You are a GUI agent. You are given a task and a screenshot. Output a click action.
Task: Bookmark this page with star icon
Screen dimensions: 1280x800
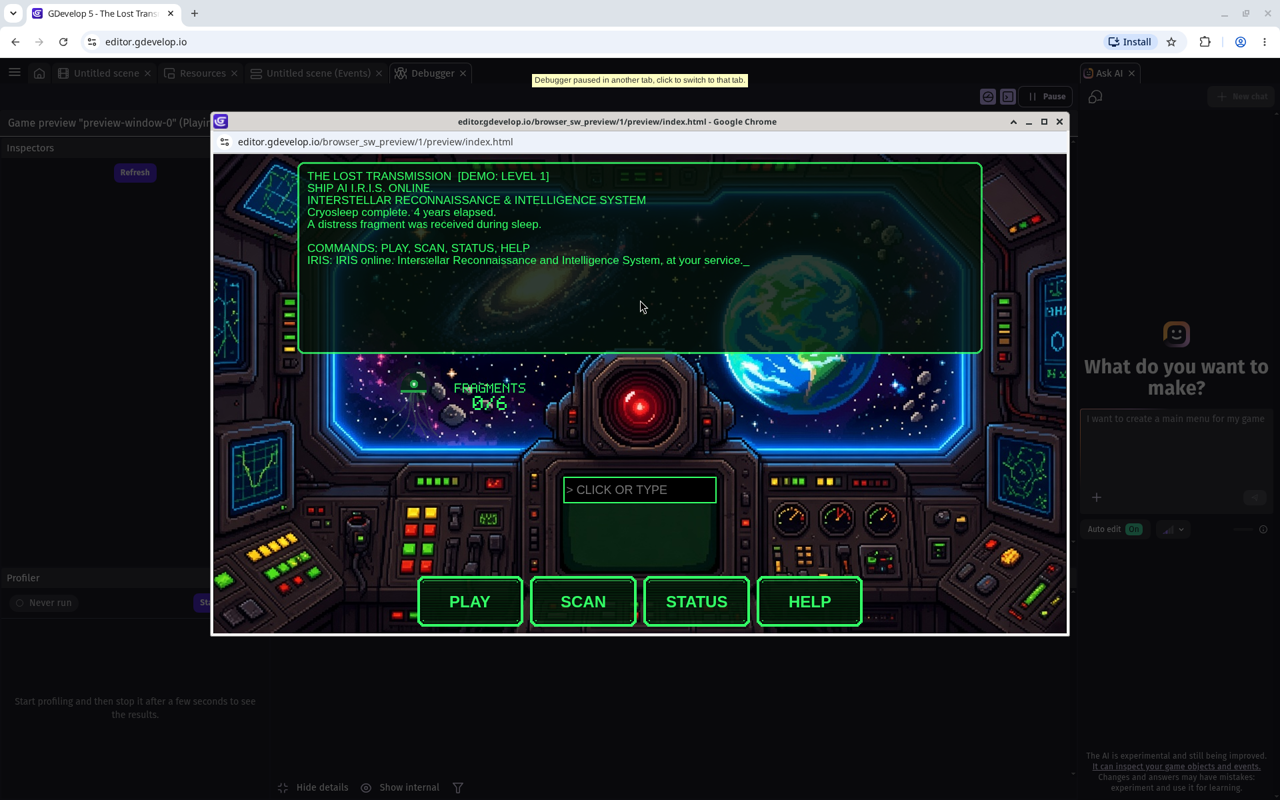(1171, 42)
